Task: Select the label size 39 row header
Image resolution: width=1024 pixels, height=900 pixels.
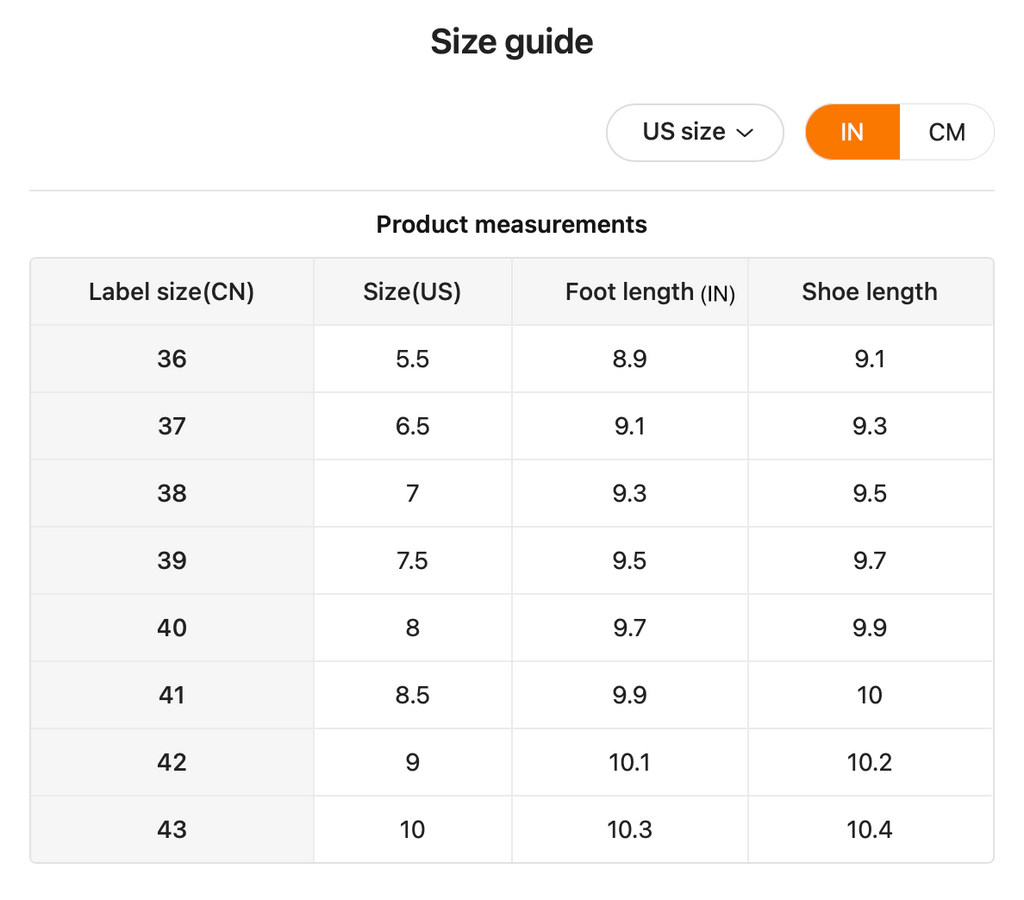Action: coord(171,560)
